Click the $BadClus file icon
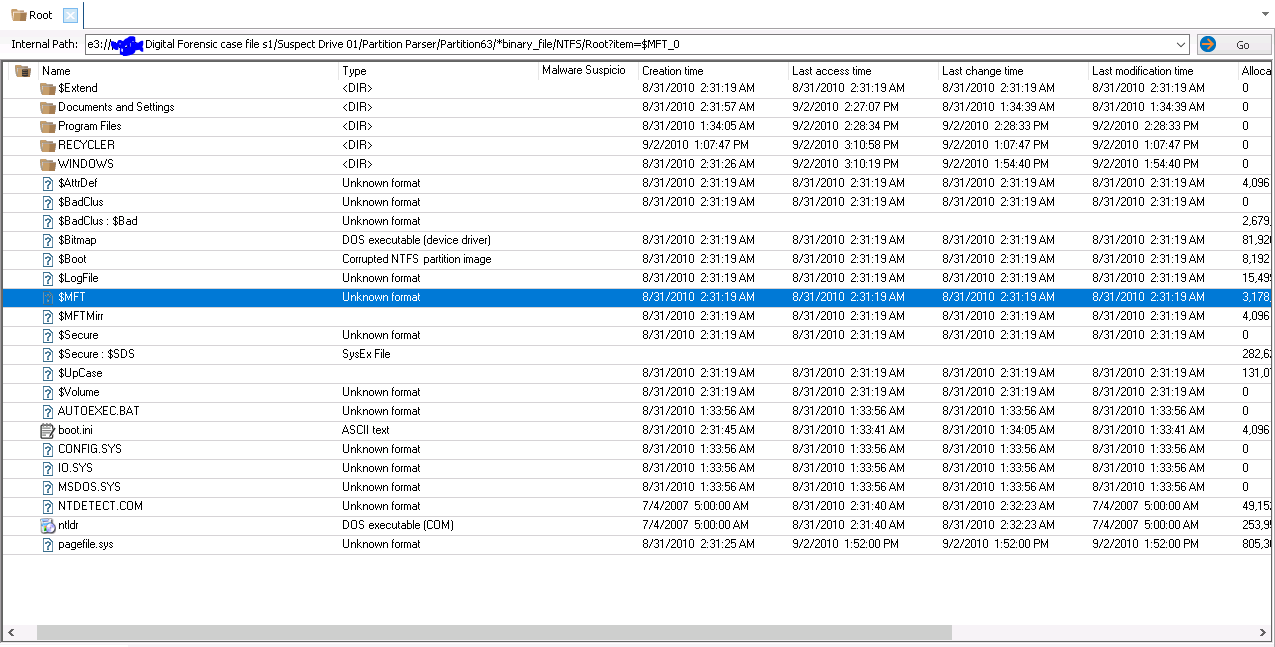 click(47, 202)
